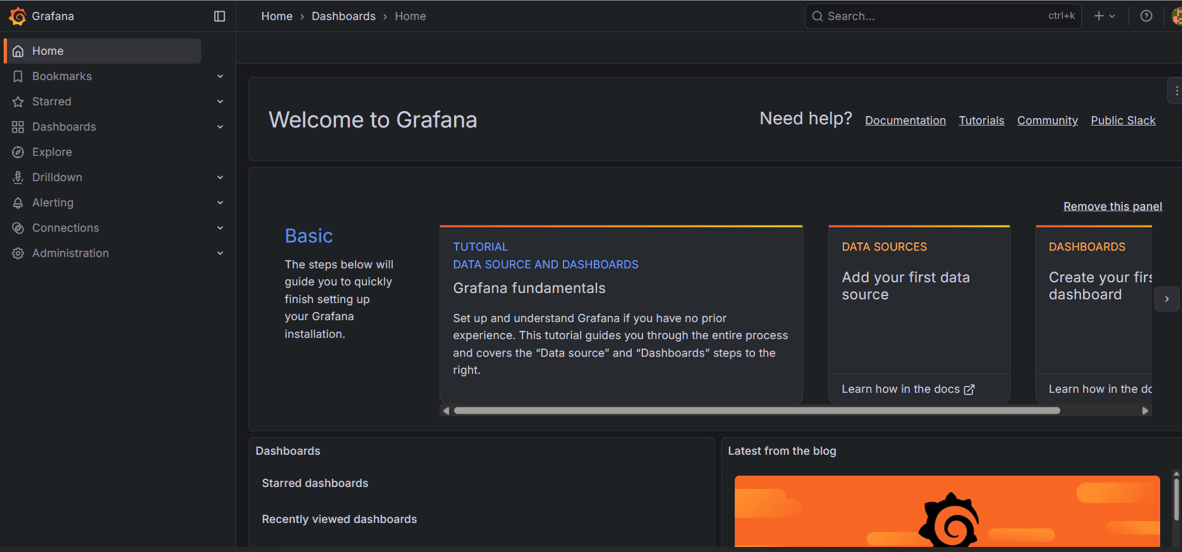
Task: Expand the Starred section chevron
Action: [x=220, y=102]
